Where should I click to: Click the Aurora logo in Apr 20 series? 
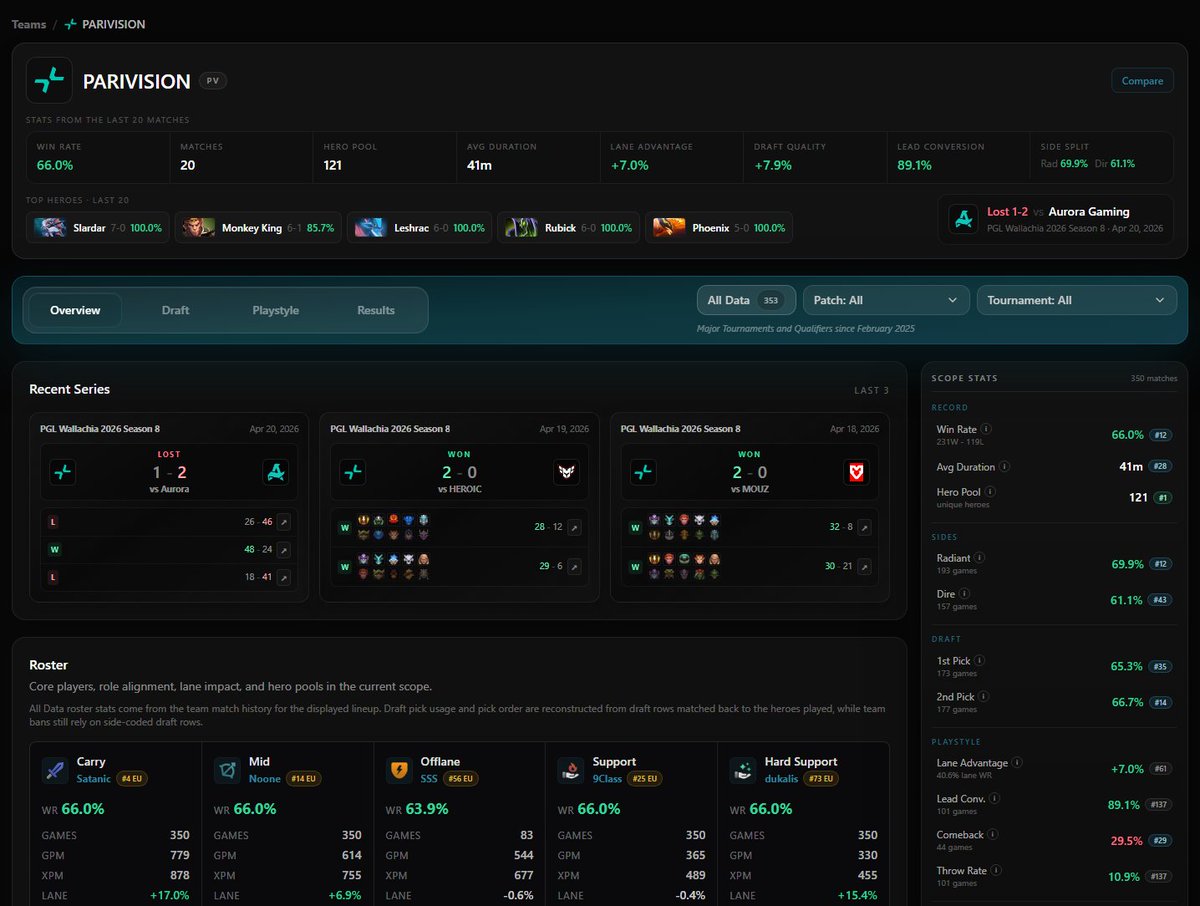coord(275,472)
